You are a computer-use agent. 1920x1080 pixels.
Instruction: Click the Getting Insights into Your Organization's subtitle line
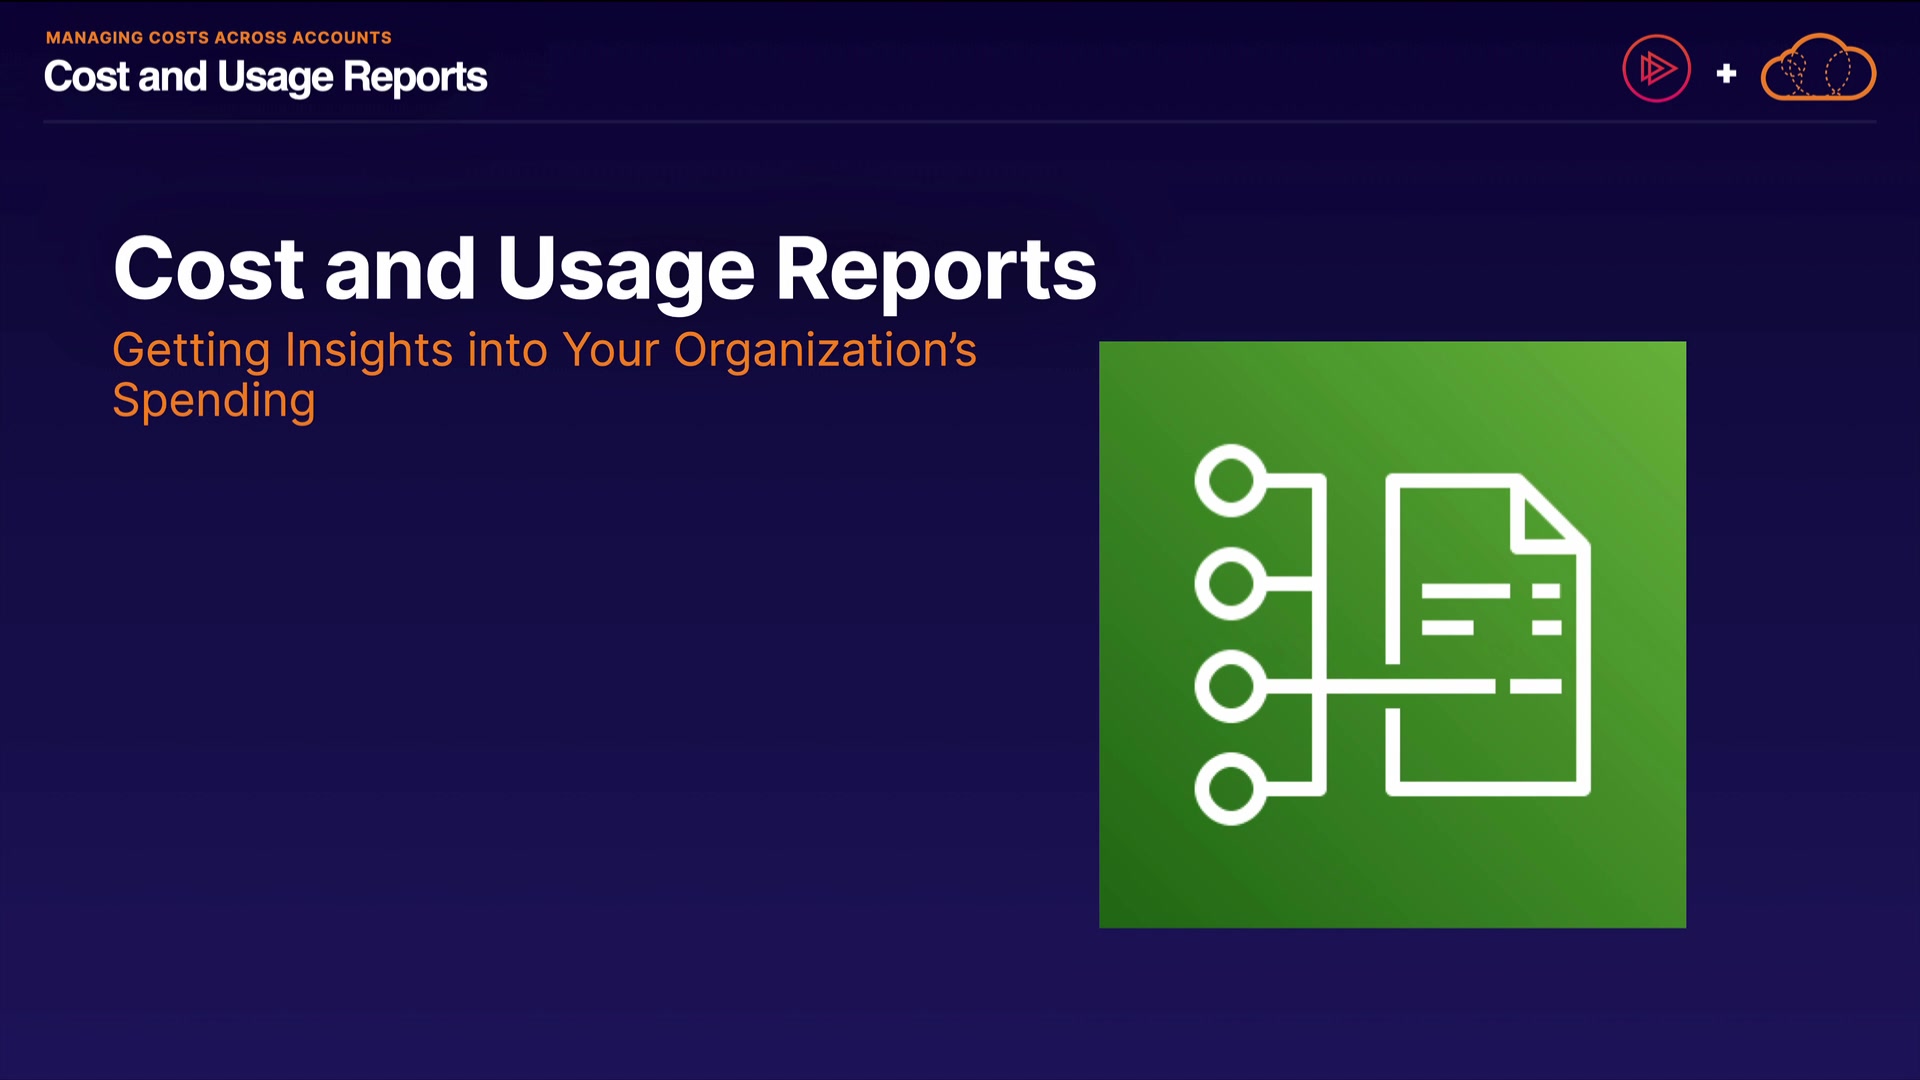[x=544, y=350]
